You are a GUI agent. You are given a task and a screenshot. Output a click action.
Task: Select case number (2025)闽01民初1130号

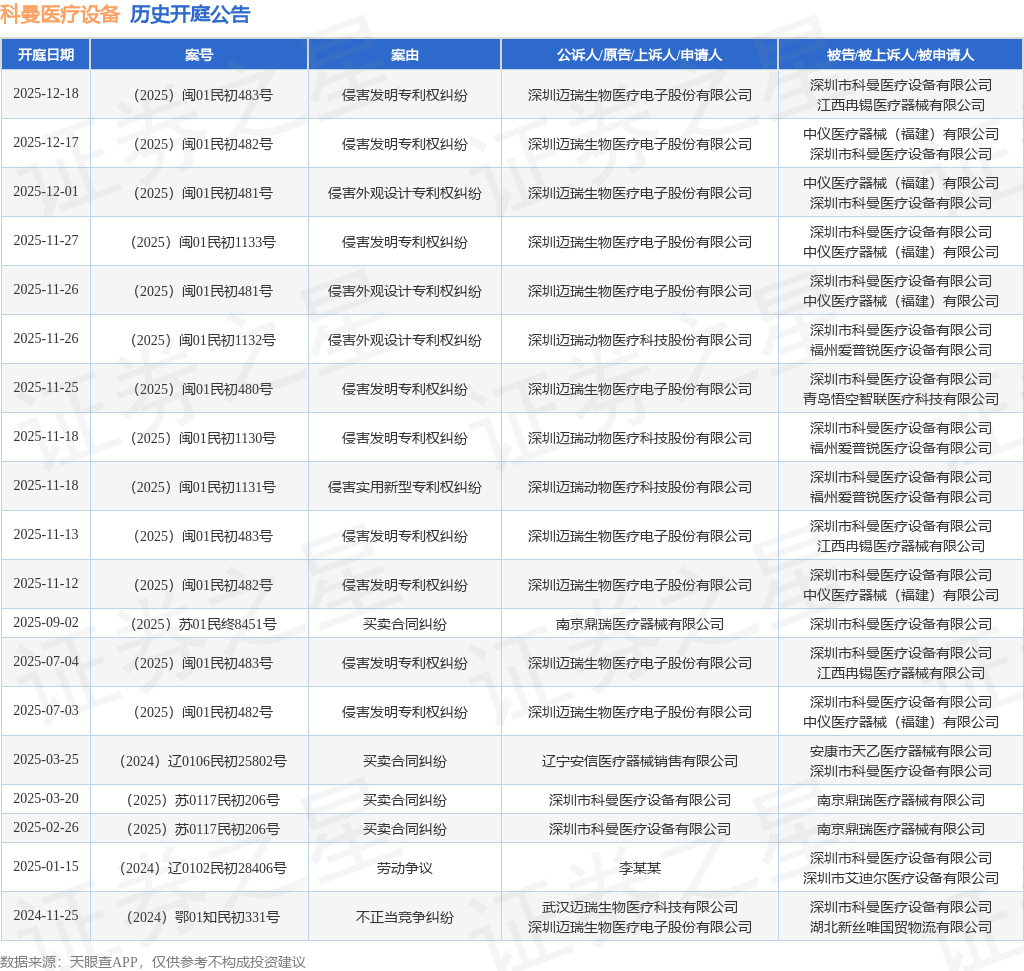203,438
